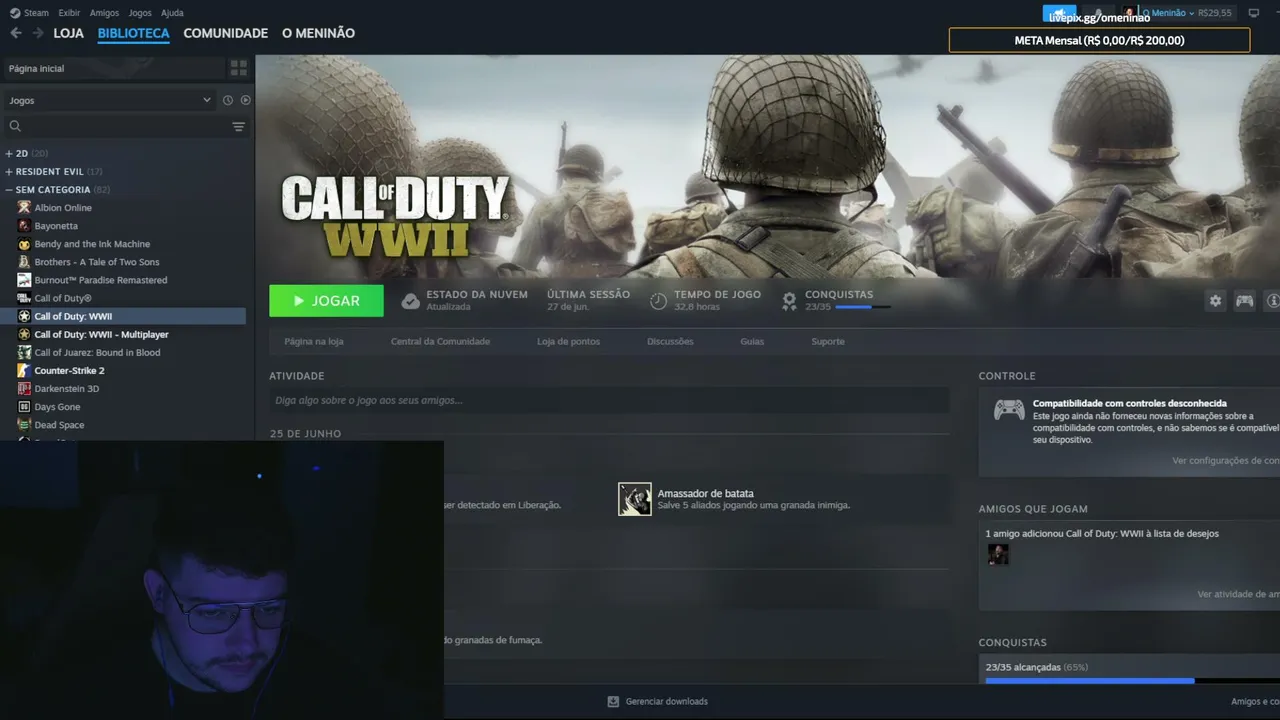Open Loja de pontos link
This screenshot has width=1280, height=720.
[569, 341]
